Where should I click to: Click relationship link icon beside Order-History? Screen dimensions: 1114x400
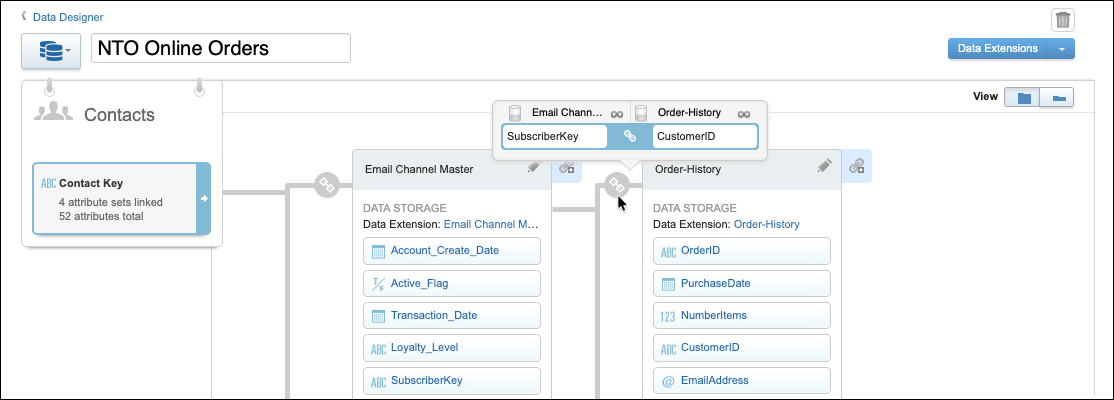[x=616, y=185]
